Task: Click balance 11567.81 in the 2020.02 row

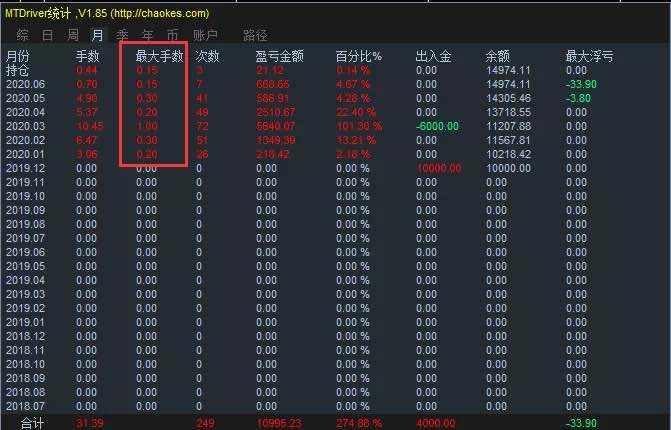Action: click(508, 140)
